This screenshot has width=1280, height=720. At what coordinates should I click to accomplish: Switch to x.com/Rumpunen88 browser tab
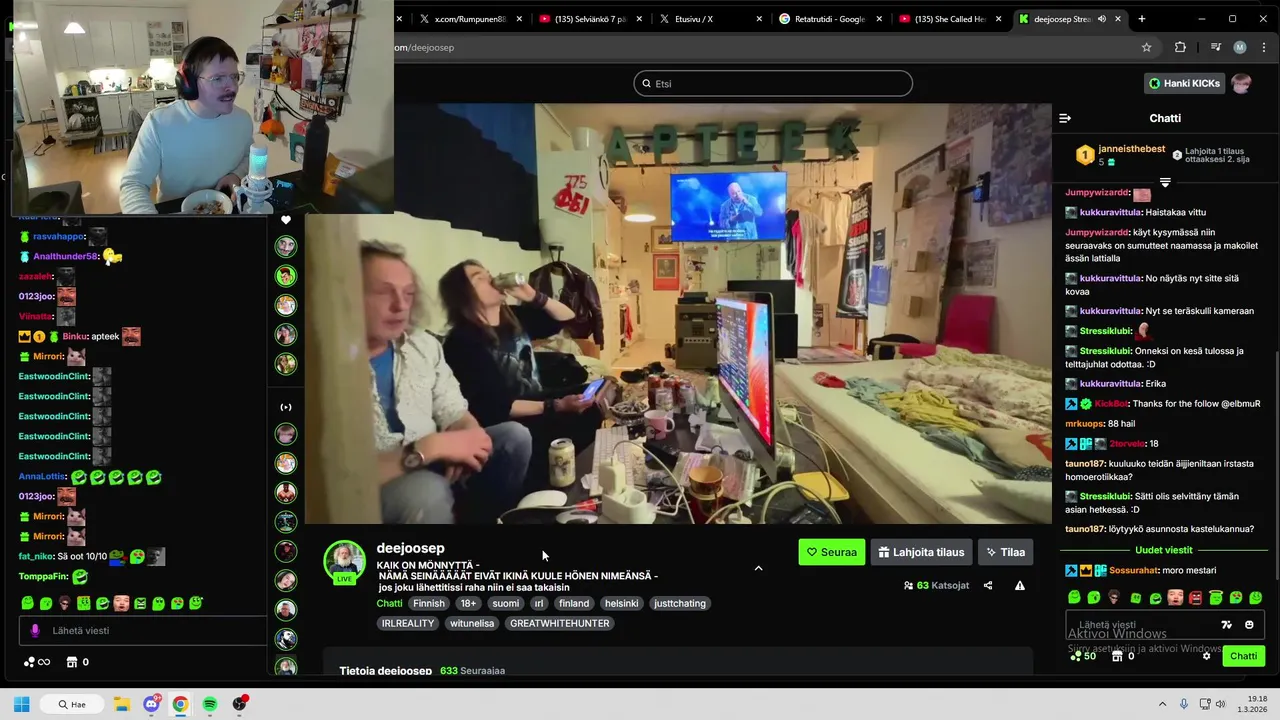pyautogui.click(x=470, y=19)
